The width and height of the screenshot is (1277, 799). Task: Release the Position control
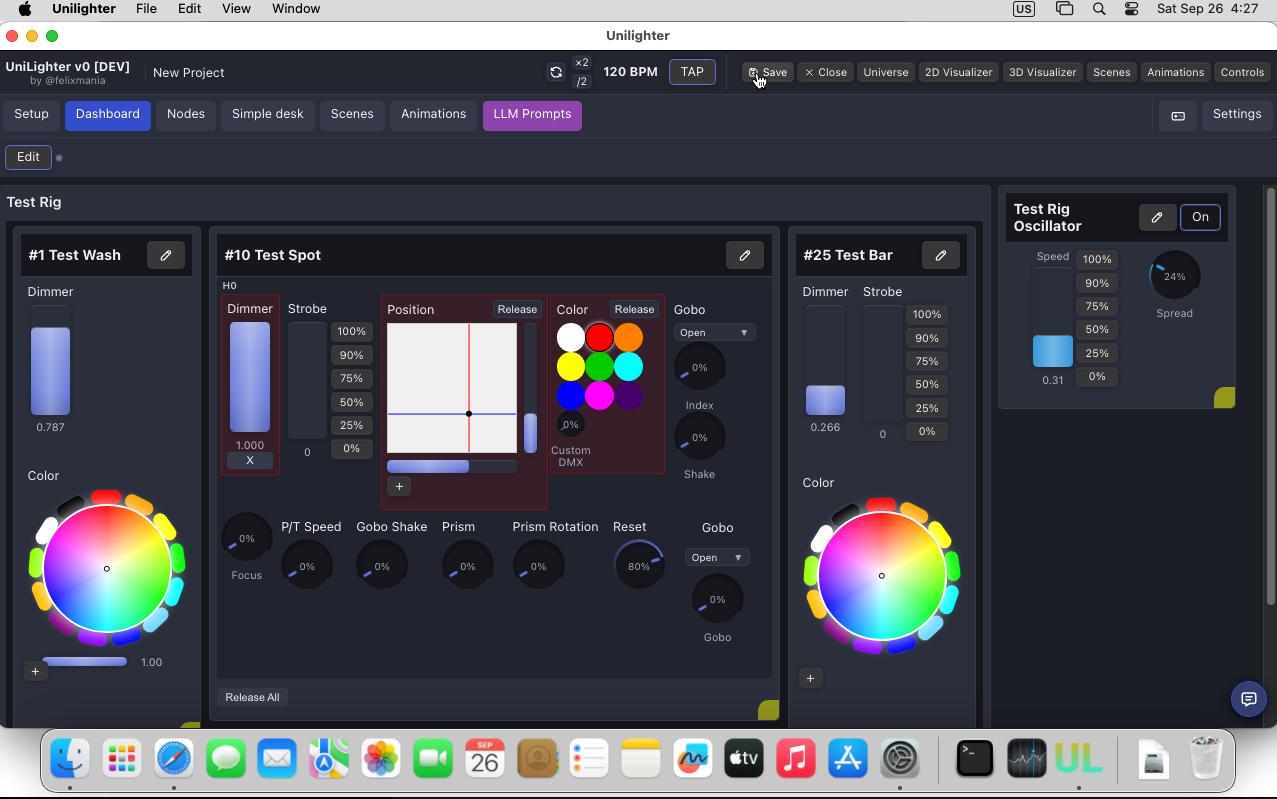517,310
